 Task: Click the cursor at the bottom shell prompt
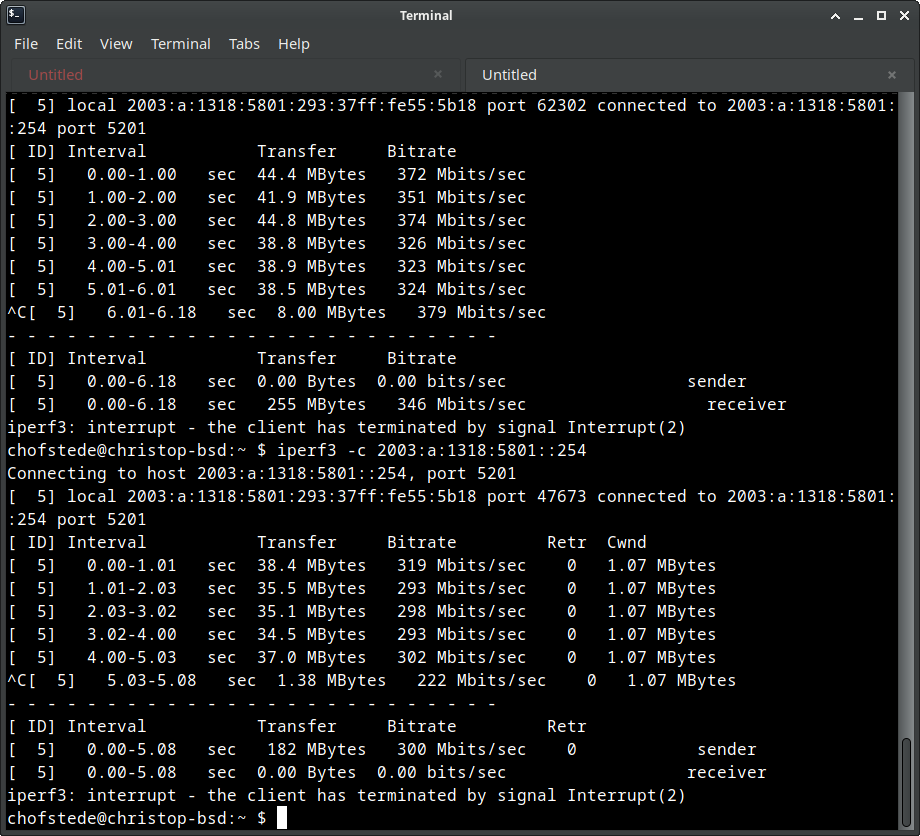click(x=282, y=818)
